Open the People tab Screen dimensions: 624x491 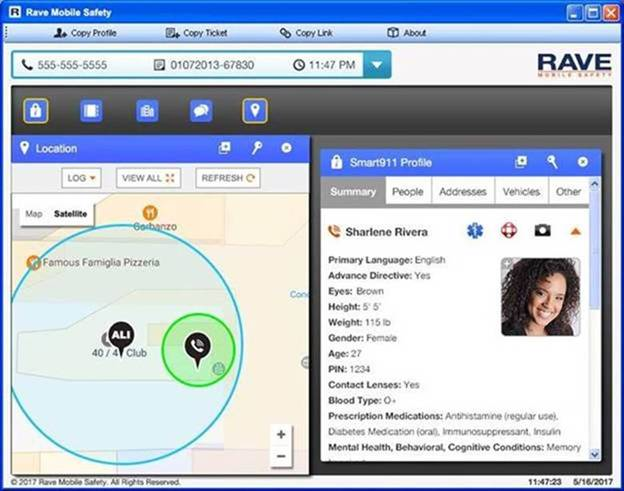[x=407, y=192]
